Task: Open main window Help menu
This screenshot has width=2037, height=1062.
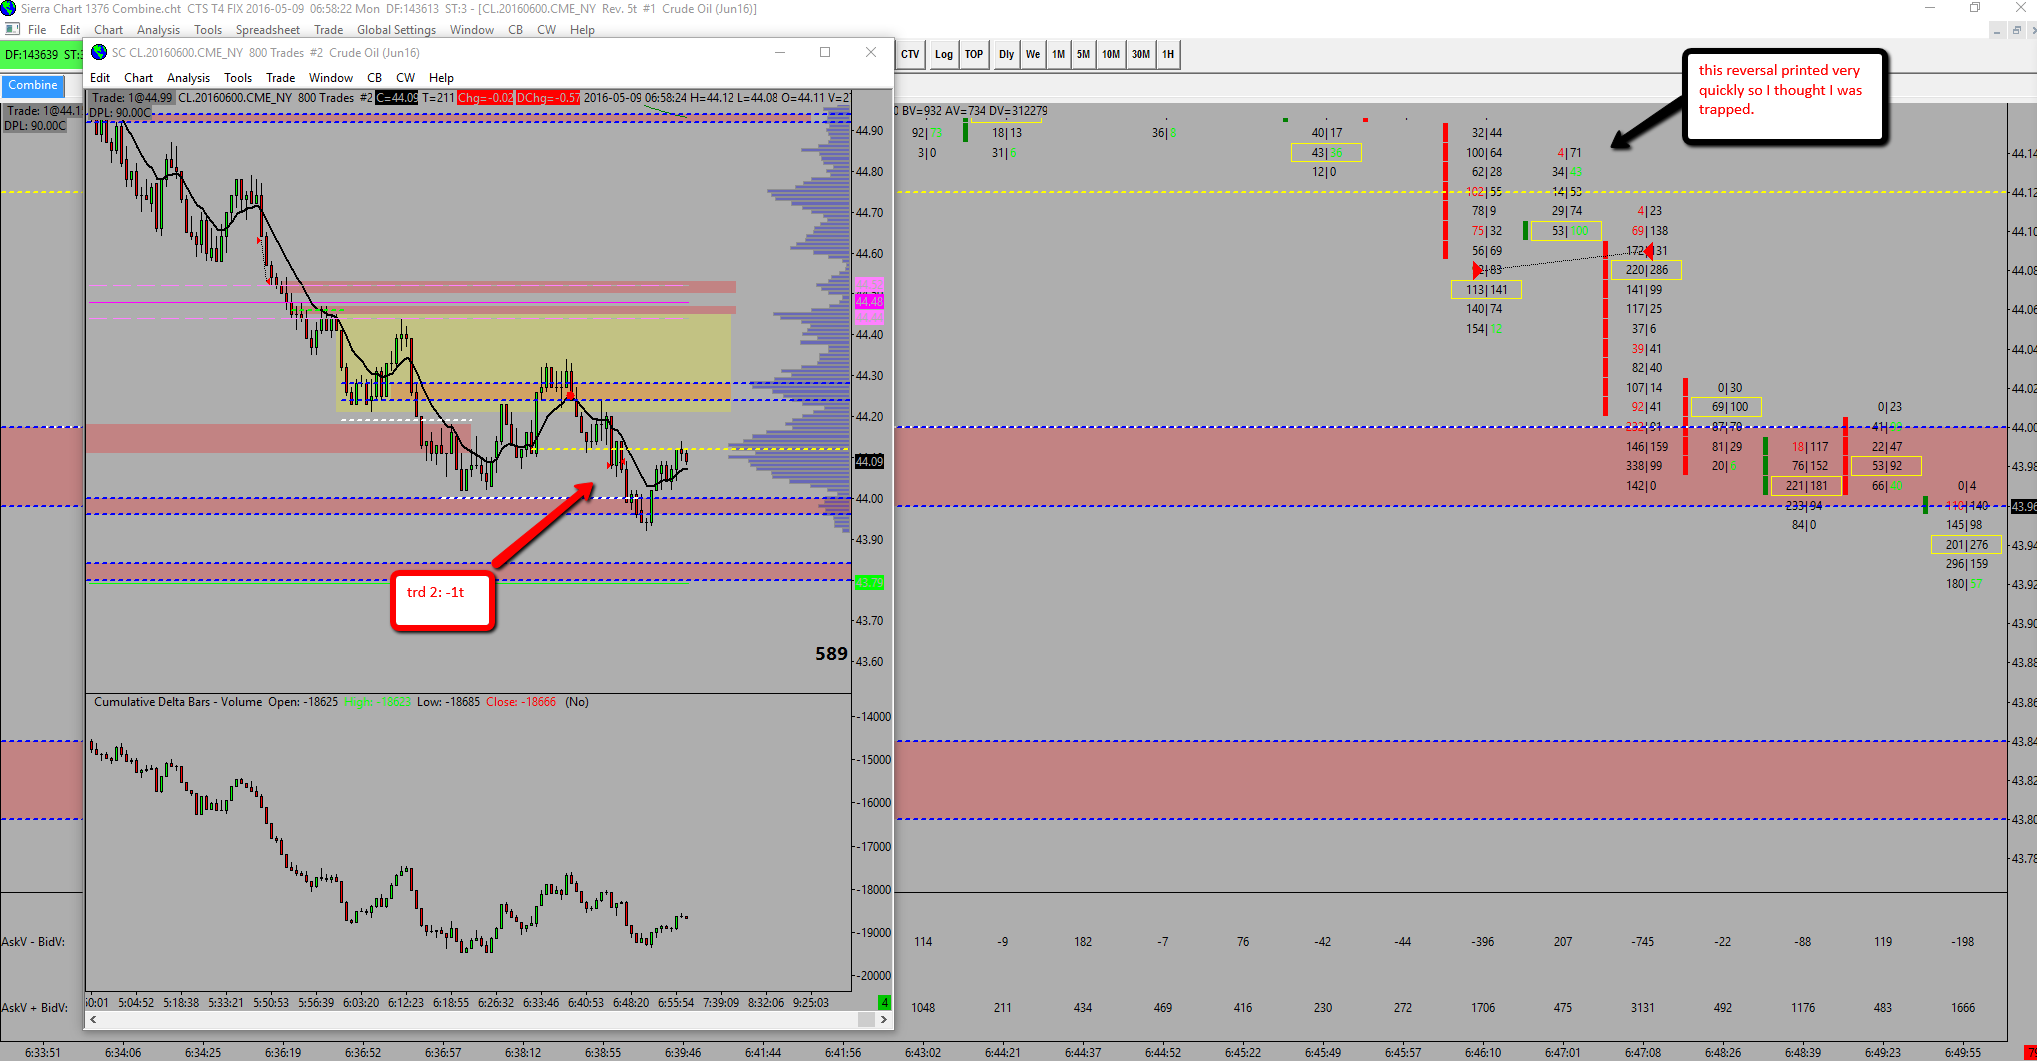Action: [x=582, y=30]
